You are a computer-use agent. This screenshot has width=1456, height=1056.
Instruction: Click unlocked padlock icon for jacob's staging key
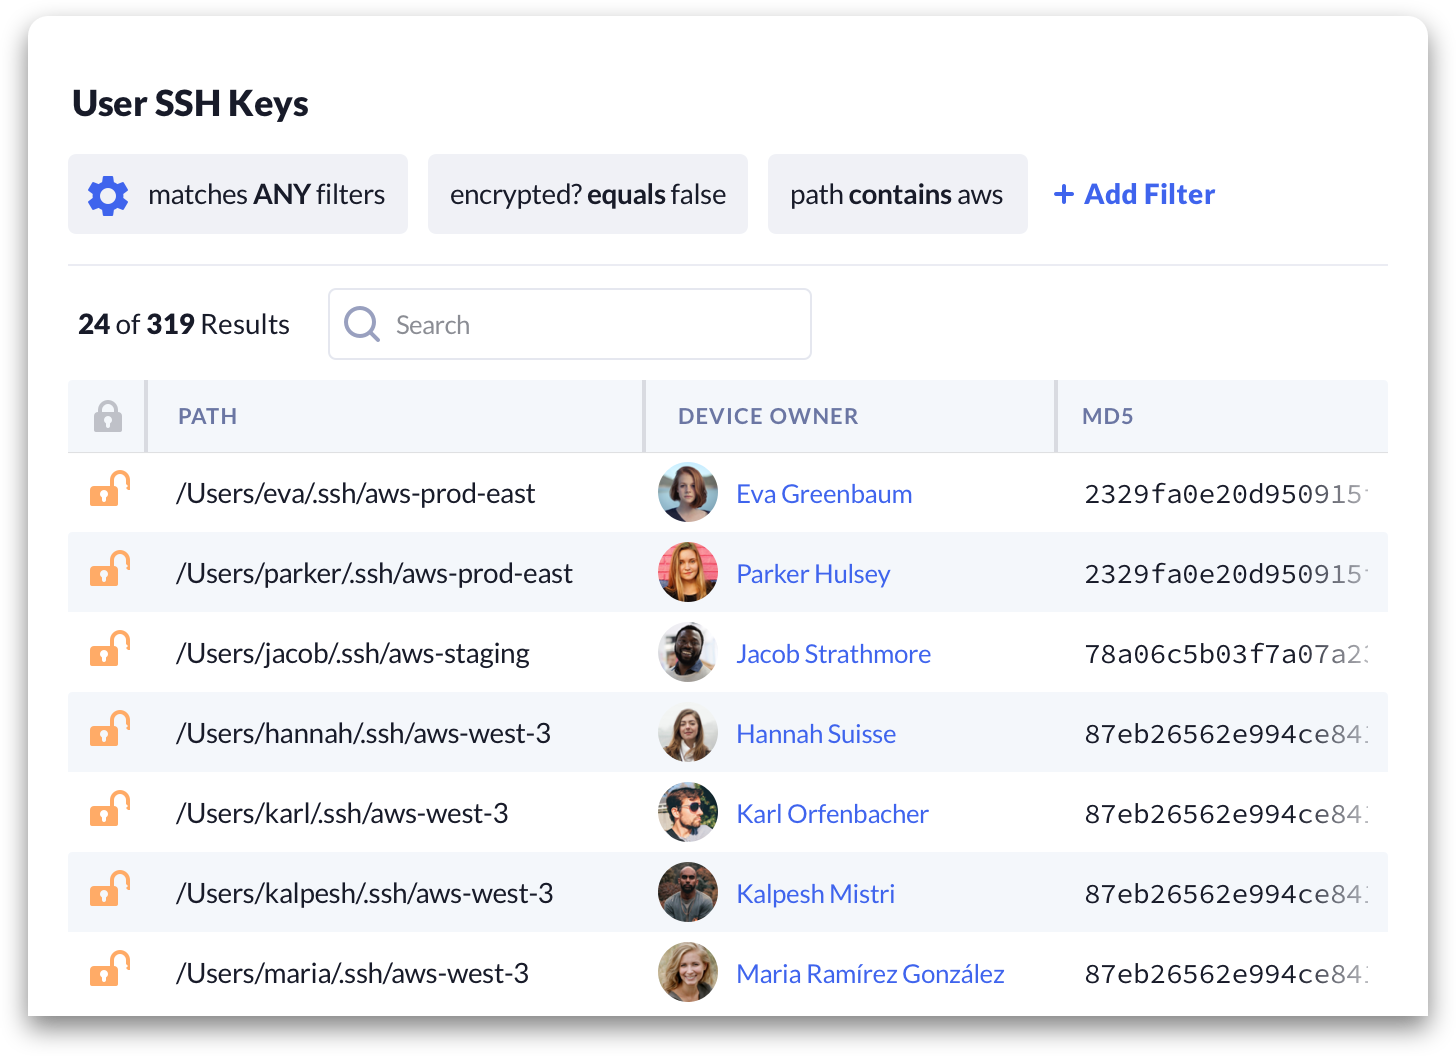point(109,650)
